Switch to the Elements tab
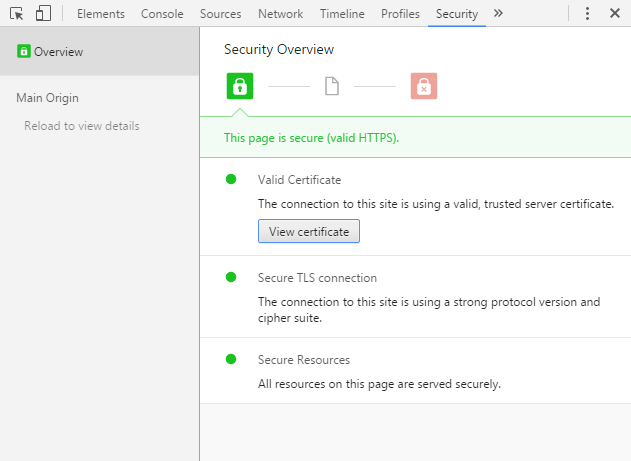This screenshot has width=631, height=461. click(x=101, y=14)
